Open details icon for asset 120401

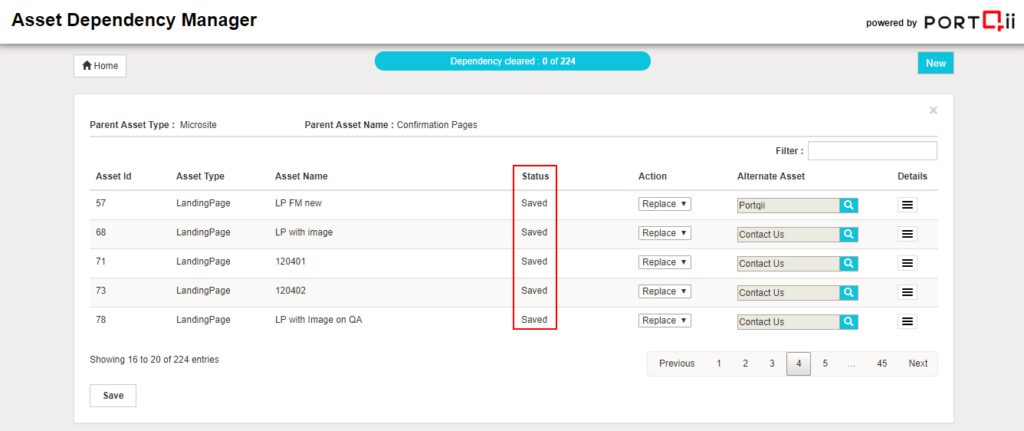907,263
